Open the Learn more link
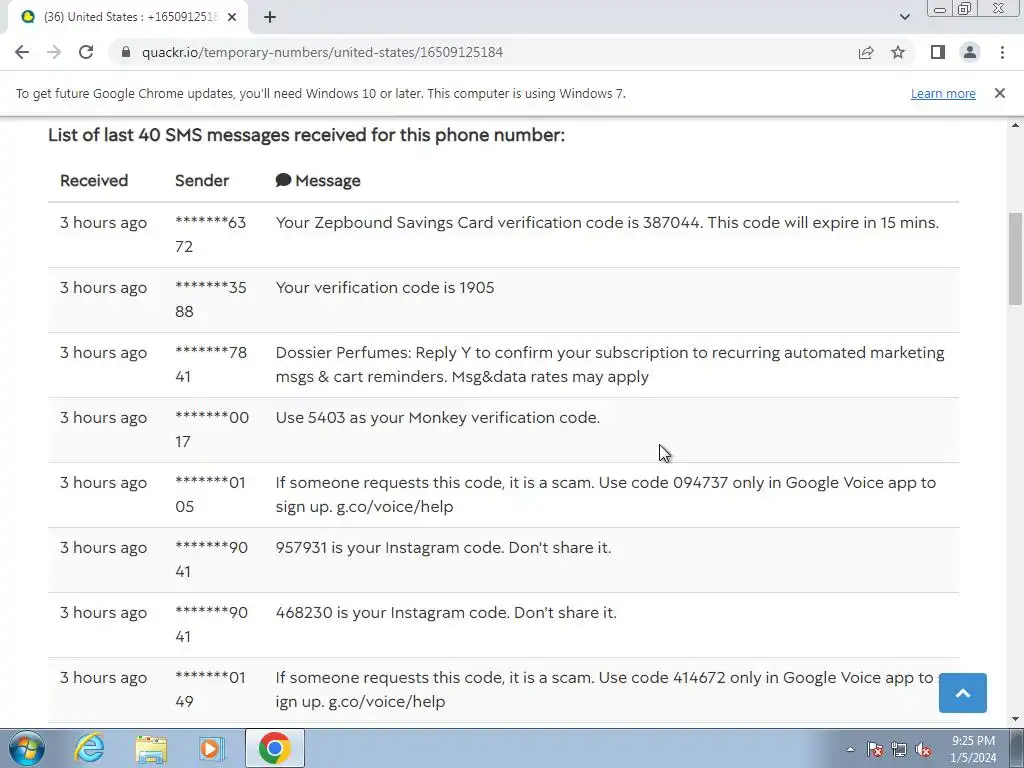Screen dimensions: 1024x768 (943, 93)
